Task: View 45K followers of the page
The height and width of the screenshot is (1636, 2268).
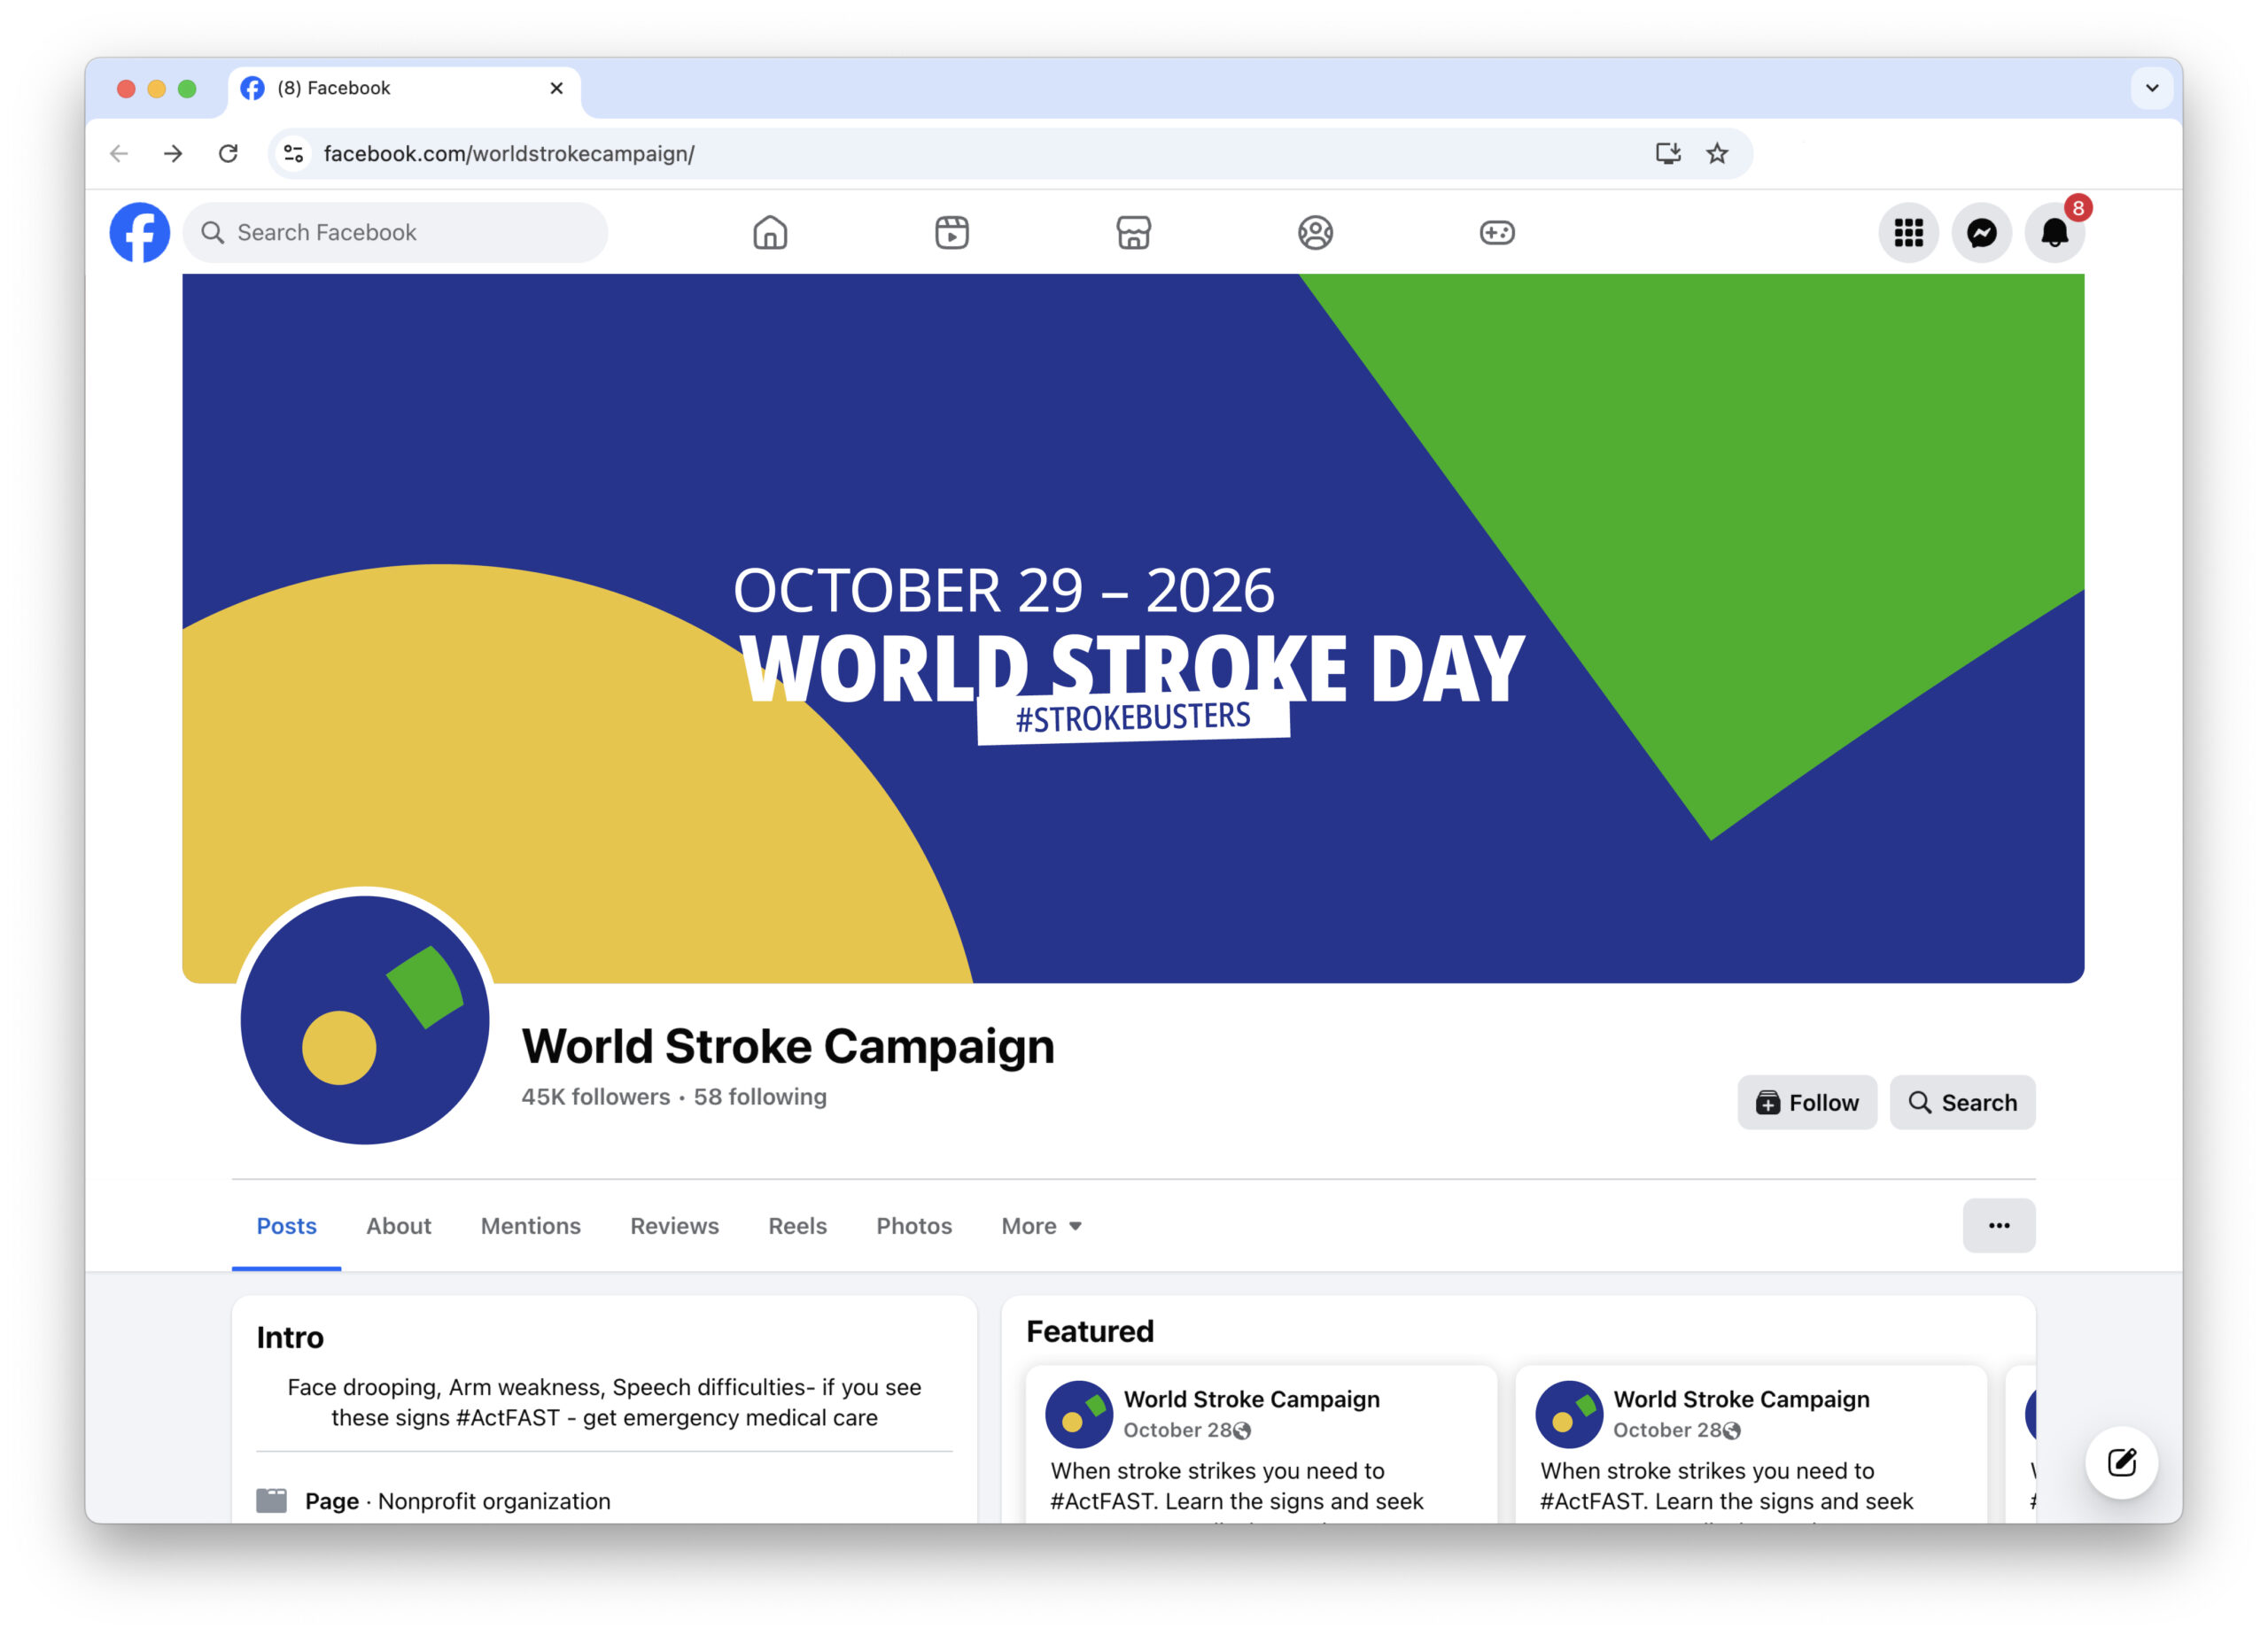Action: click(596, 1097)
